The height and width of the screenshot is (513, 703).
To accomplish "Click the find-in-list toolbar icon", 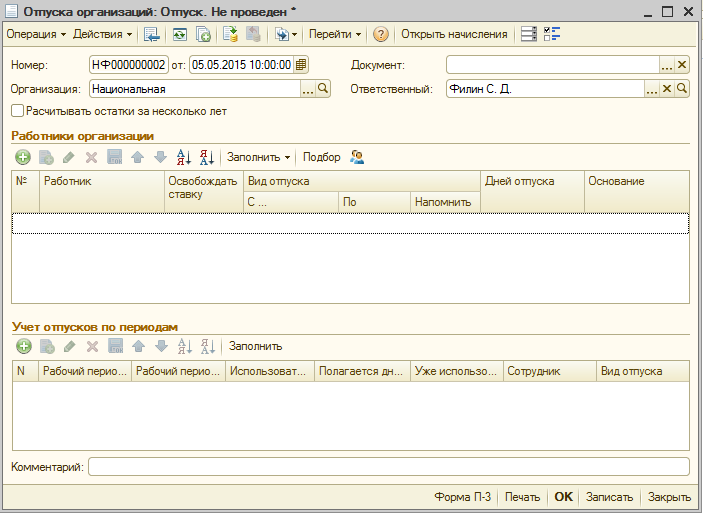I will (152, 34).
